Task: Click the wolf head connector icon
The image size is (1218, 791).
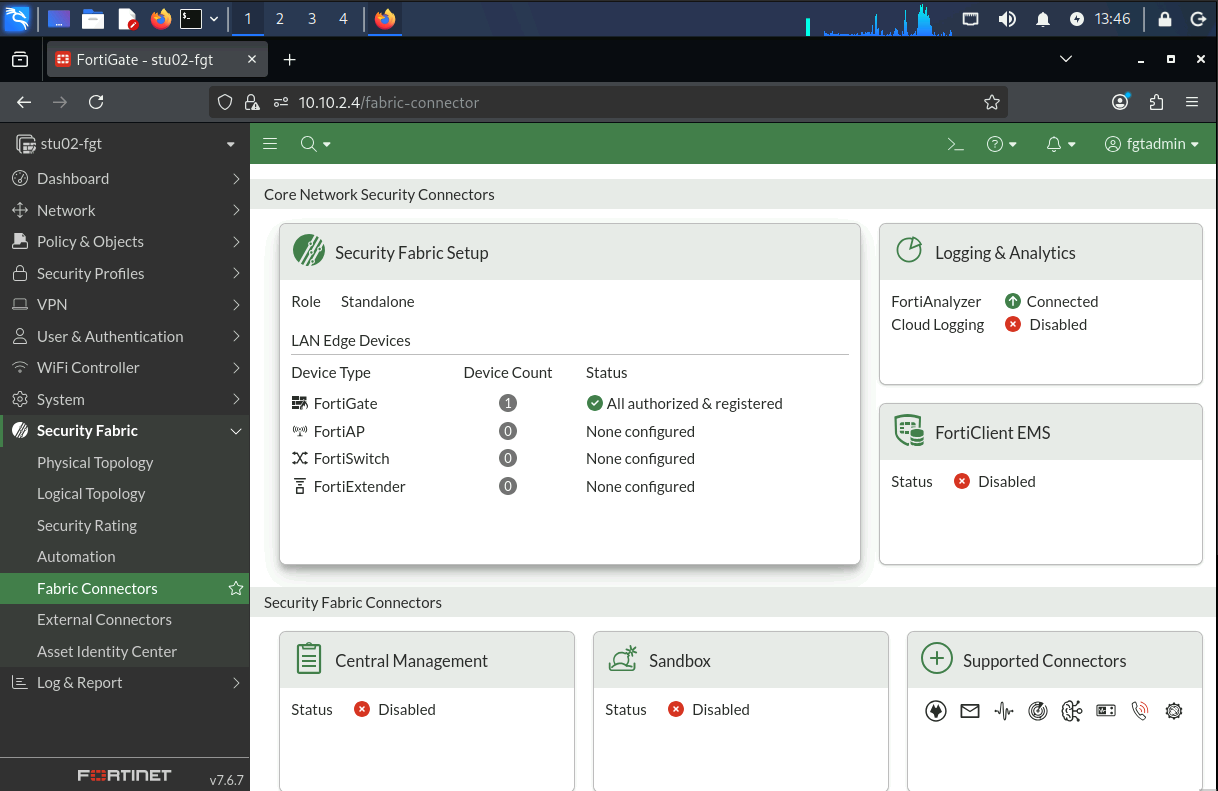Action: pyautogui.click(x=936, y=711)
